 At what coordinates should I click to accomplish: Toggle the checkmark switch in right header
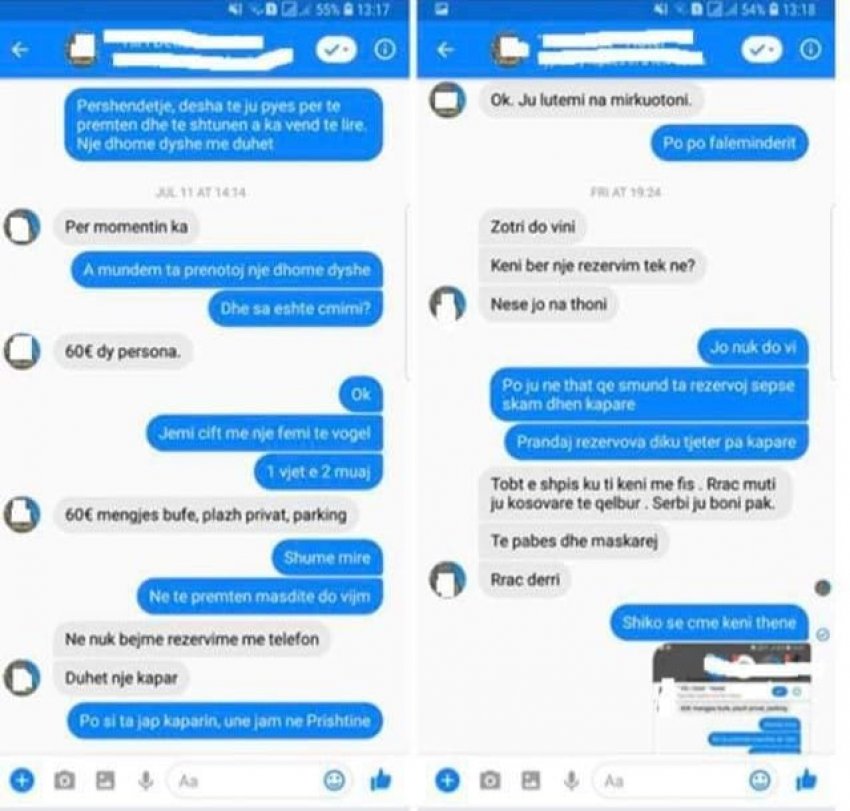pos(762,50)
